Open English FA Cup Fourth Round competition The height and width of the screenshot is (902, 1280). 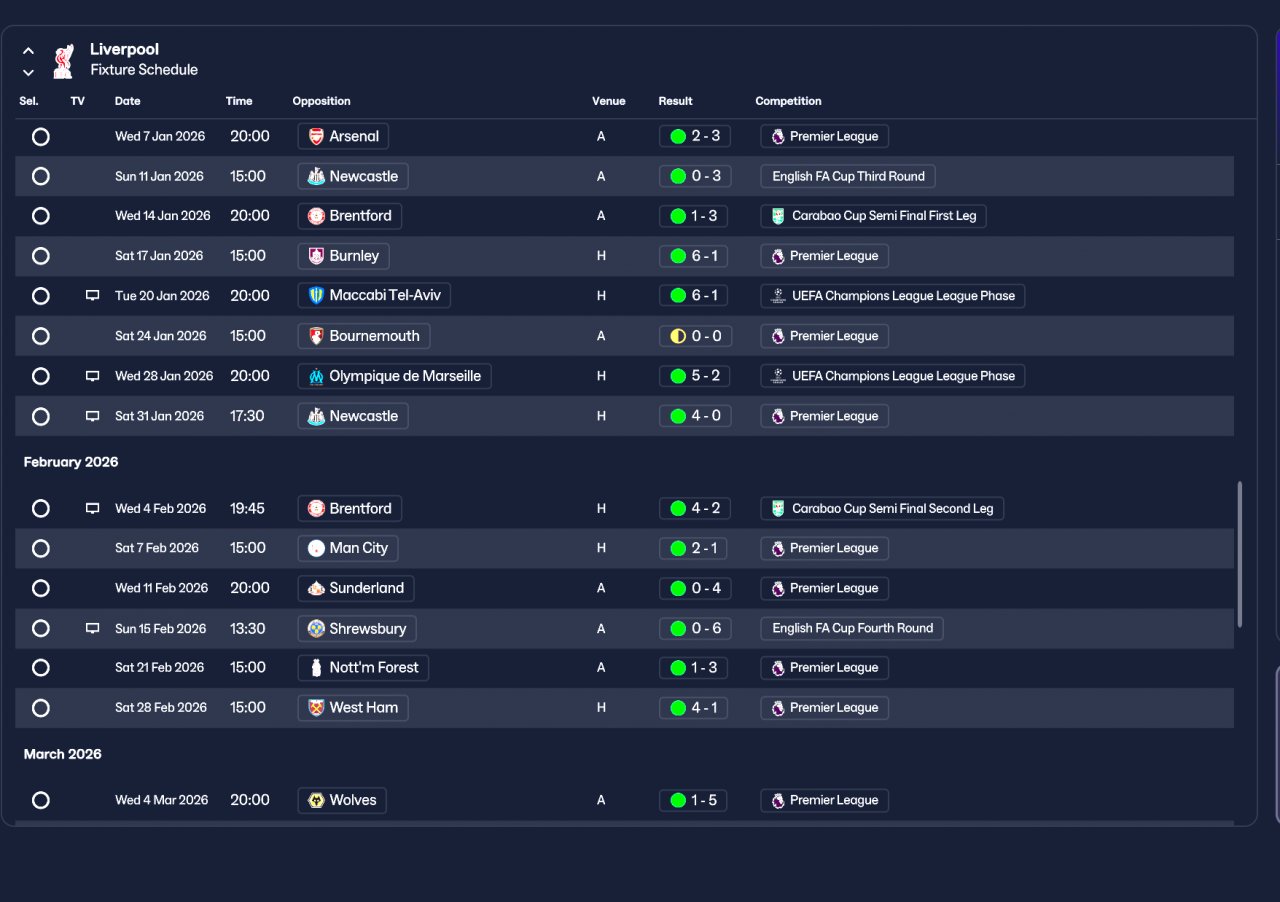click(852, 628)
